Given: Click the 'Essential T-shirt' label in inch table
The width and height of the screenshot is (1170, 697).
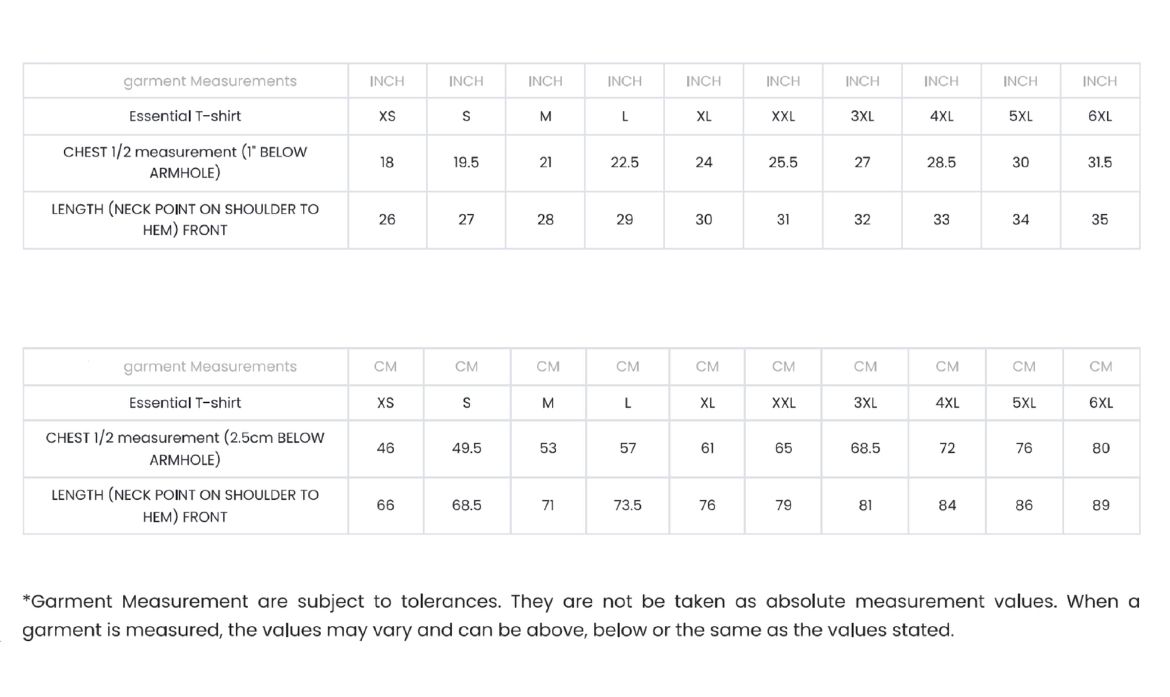Looking at the screenshot, I should [185, 116].
